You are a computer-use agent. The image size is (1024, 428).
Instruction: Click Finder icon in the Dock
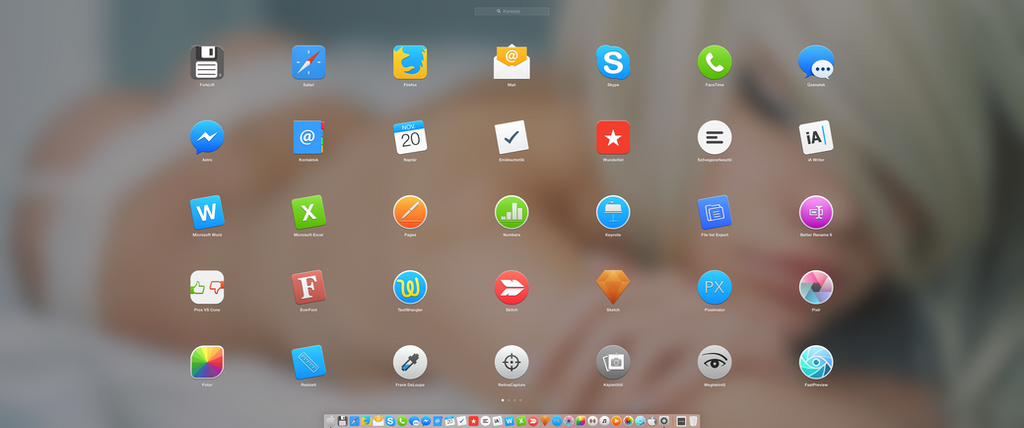[x=330, y=421]
